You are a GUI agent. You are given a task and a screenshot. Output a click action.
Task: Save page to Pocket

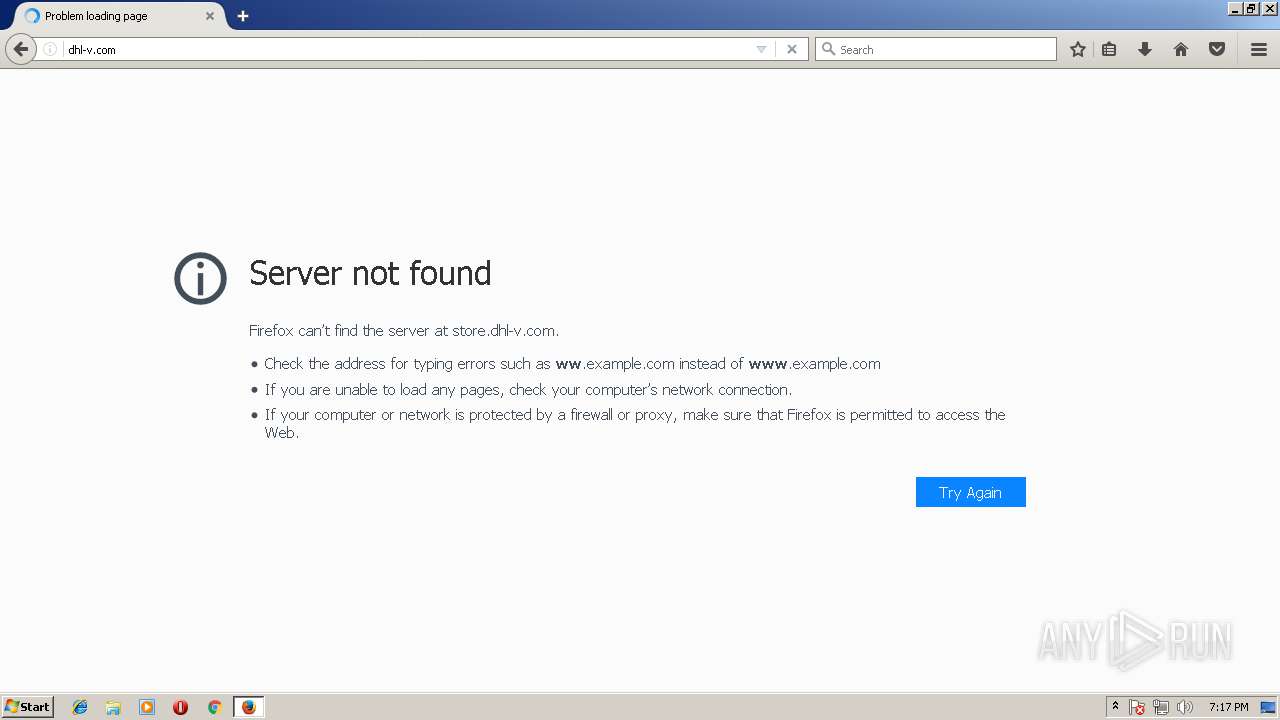(1217, 49)
